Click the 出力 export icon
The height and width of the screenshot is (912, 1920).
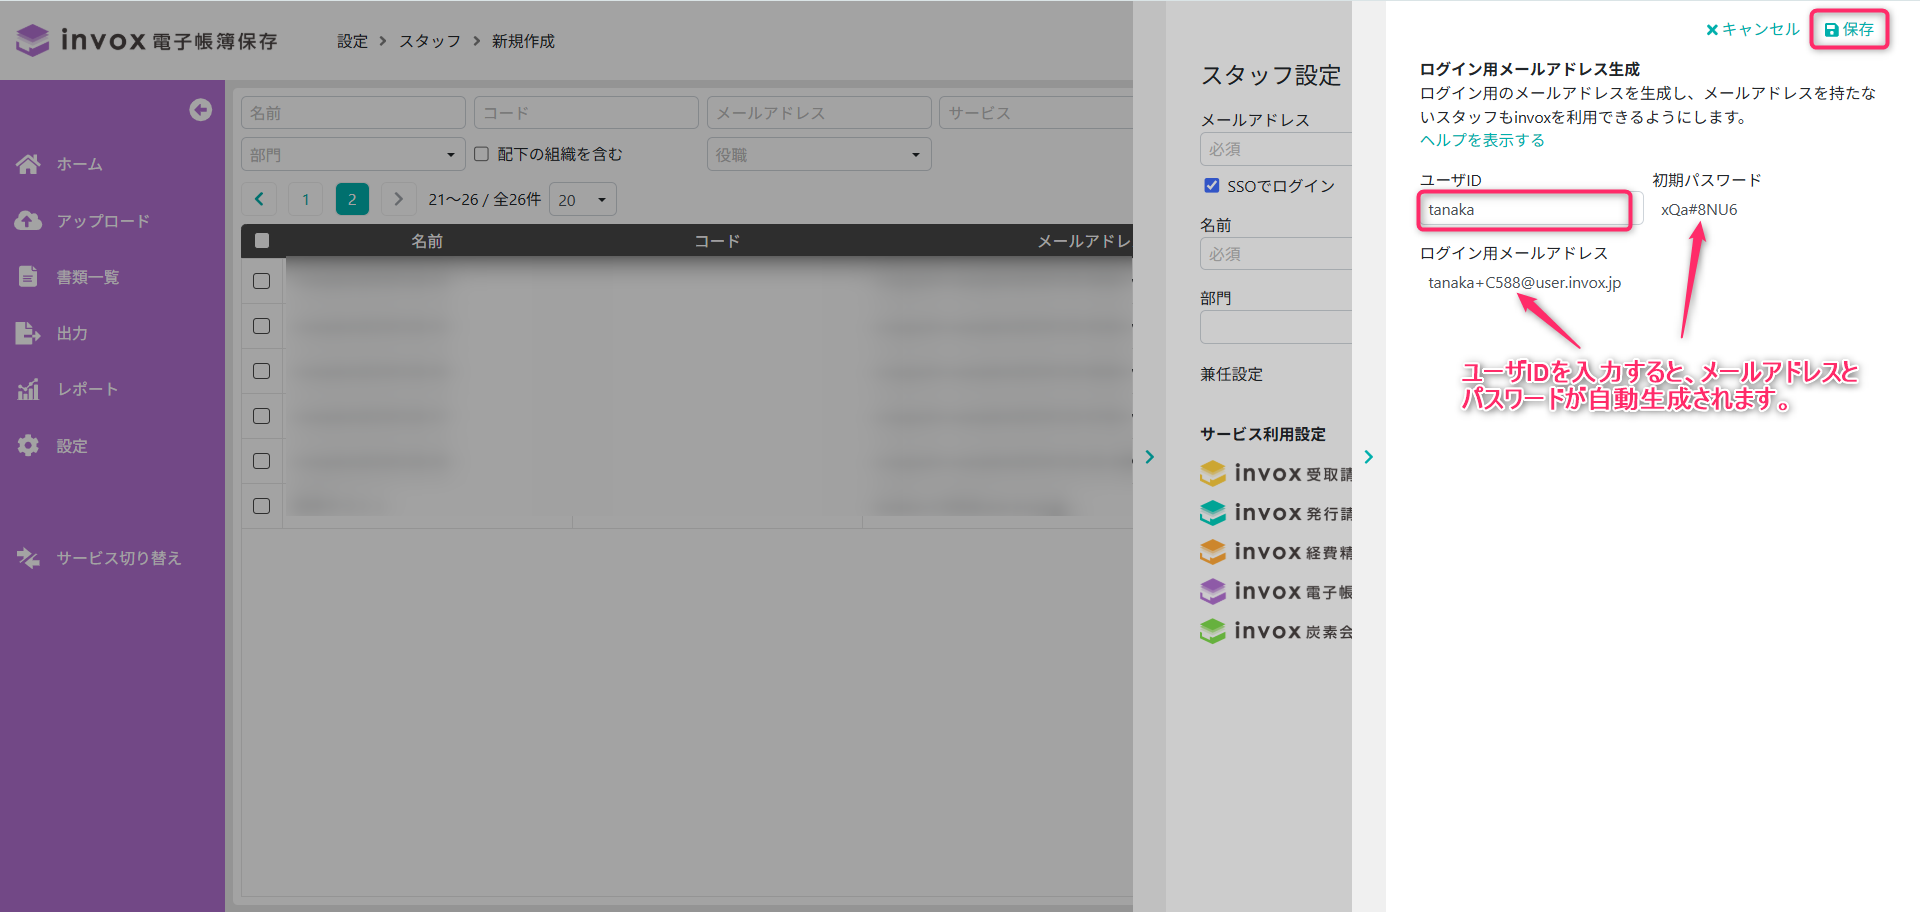coord(28,333)
